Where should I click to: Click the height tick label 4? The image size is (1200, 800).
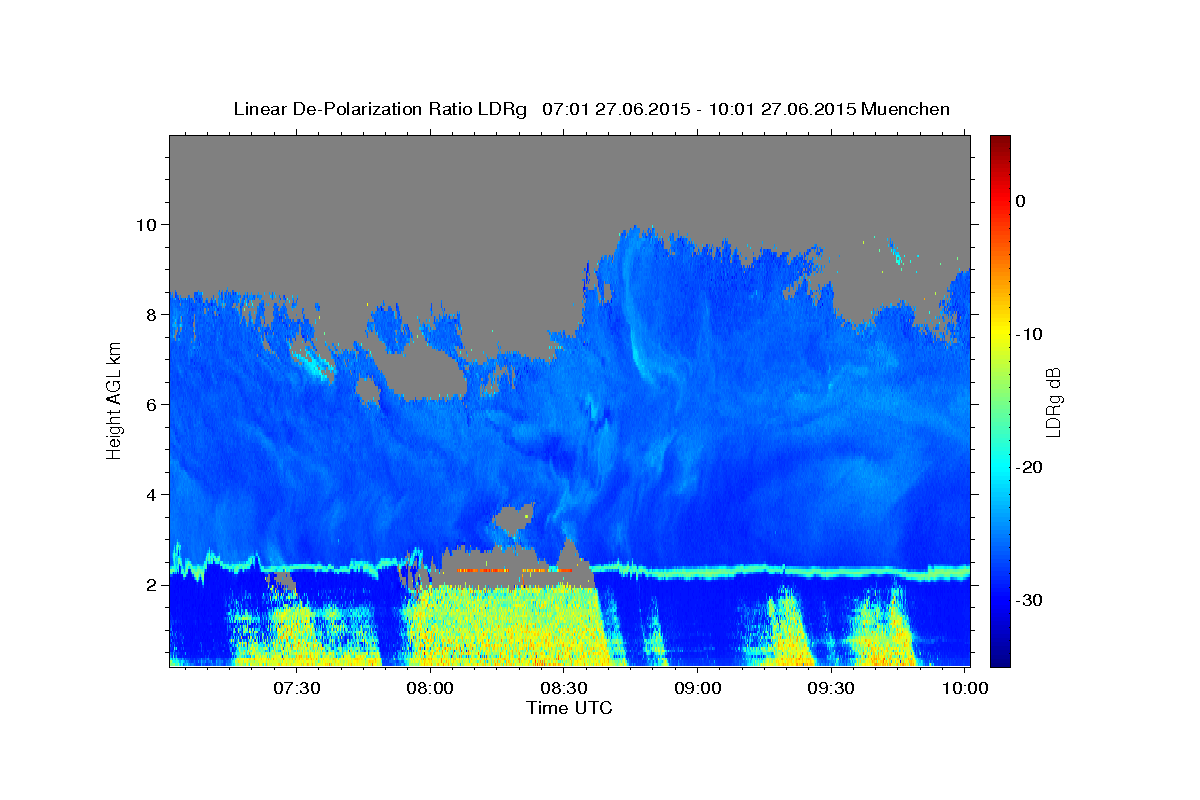point(152,494)
